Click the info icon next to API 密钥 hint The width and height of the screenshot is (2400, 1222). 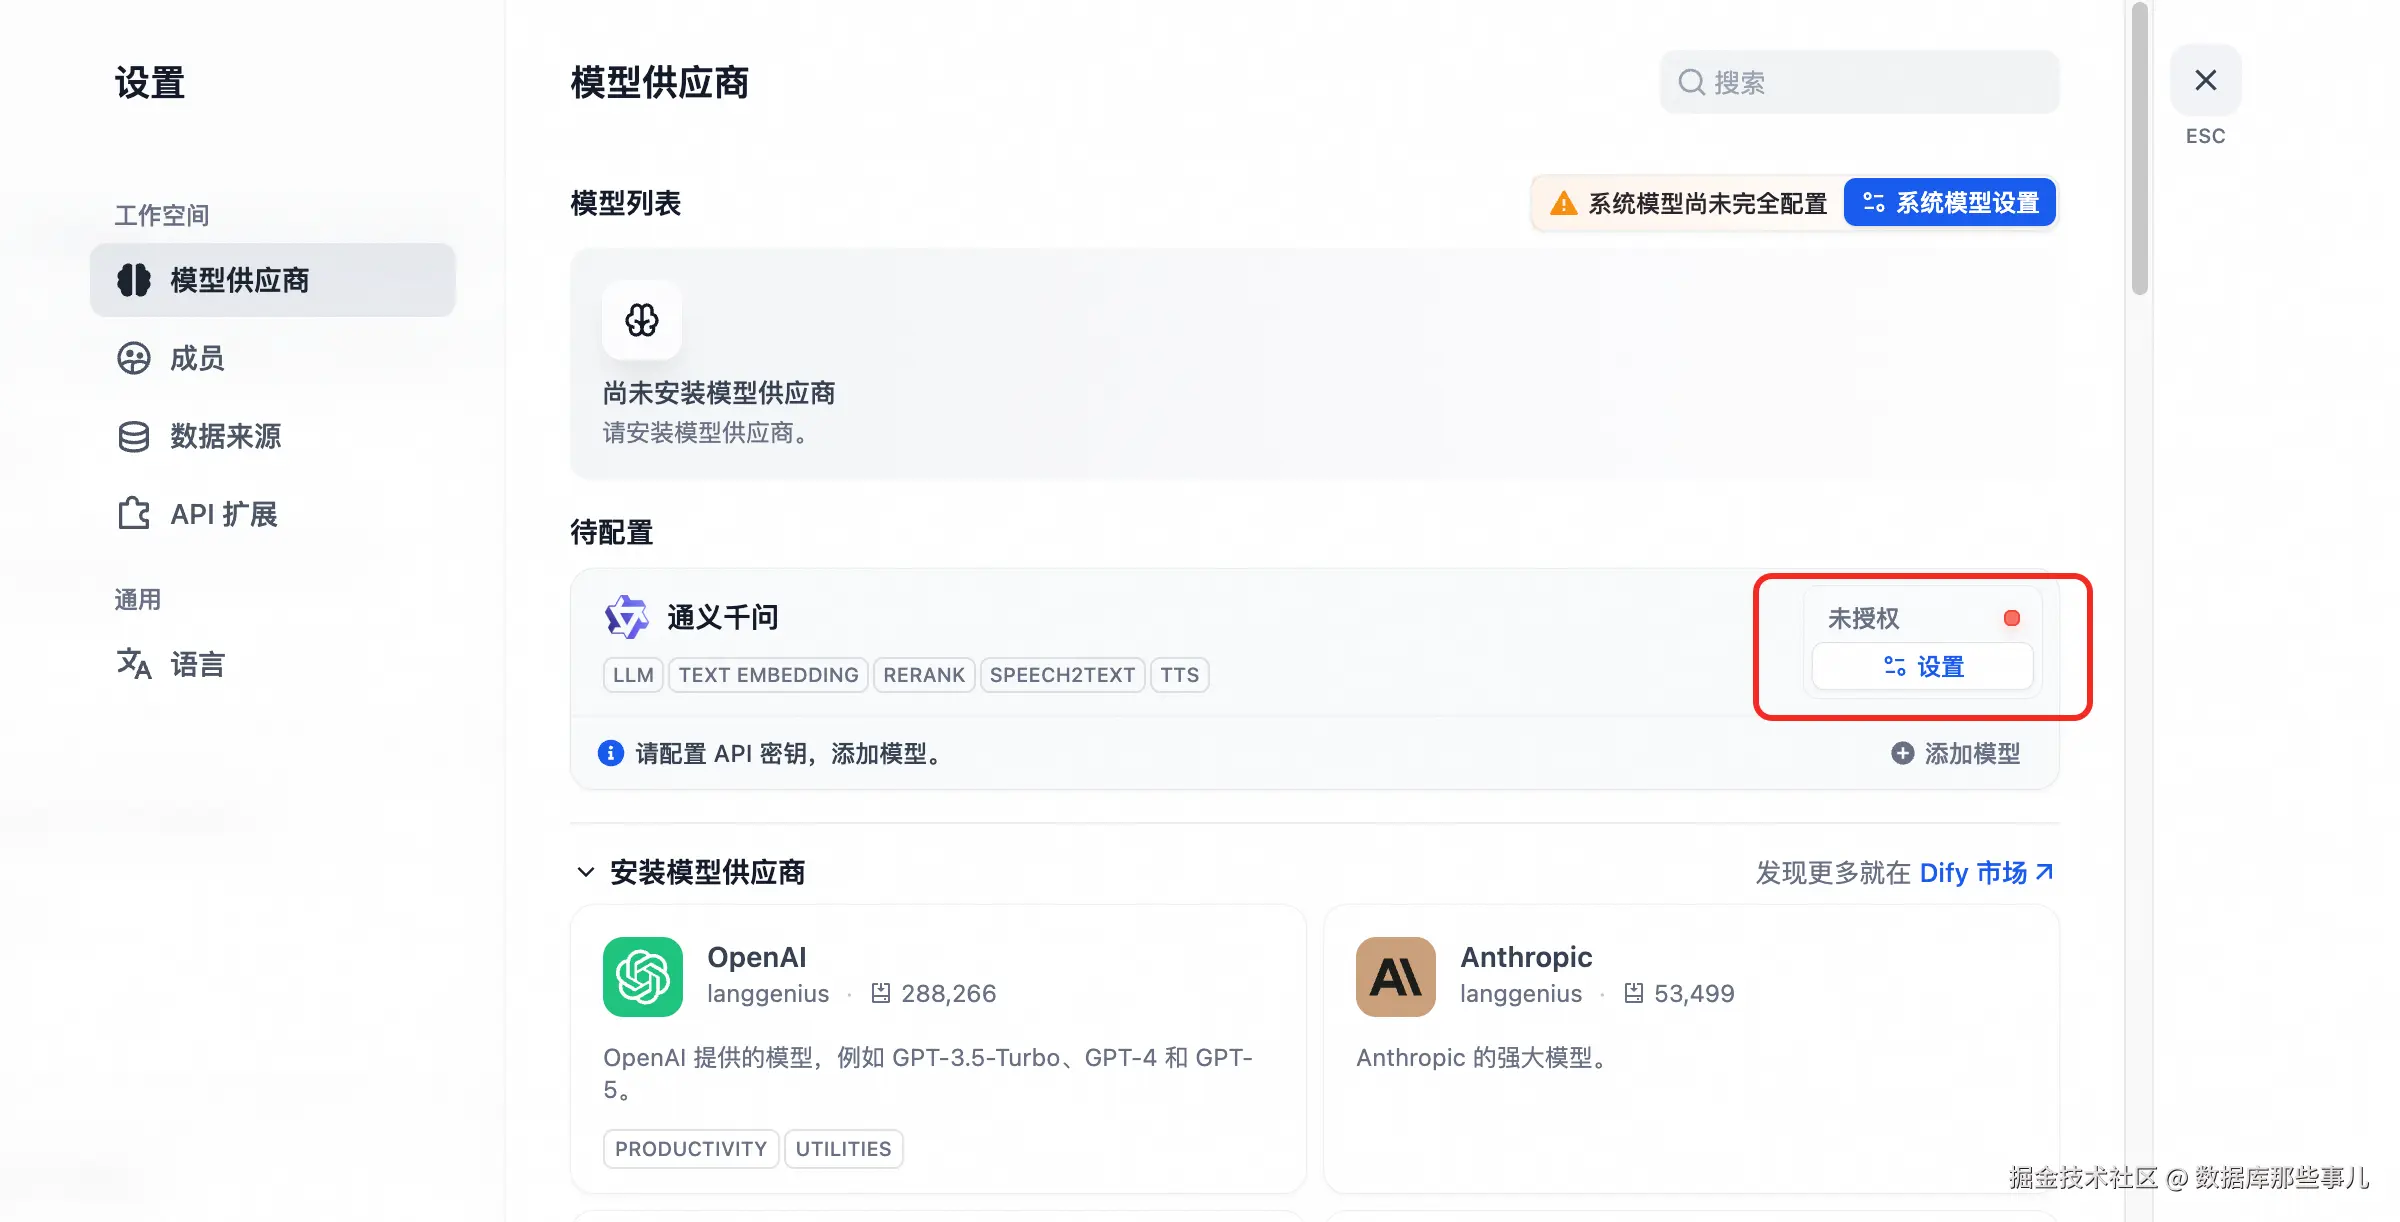(610, 753)
